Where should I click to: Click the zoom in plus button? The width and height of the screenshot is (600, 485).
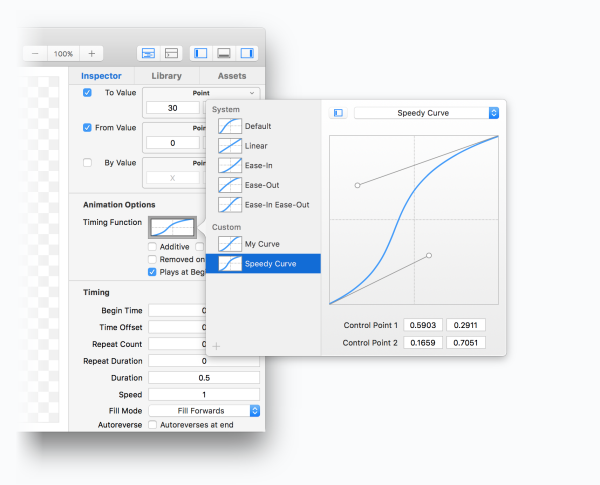click(x=91, y=53)
